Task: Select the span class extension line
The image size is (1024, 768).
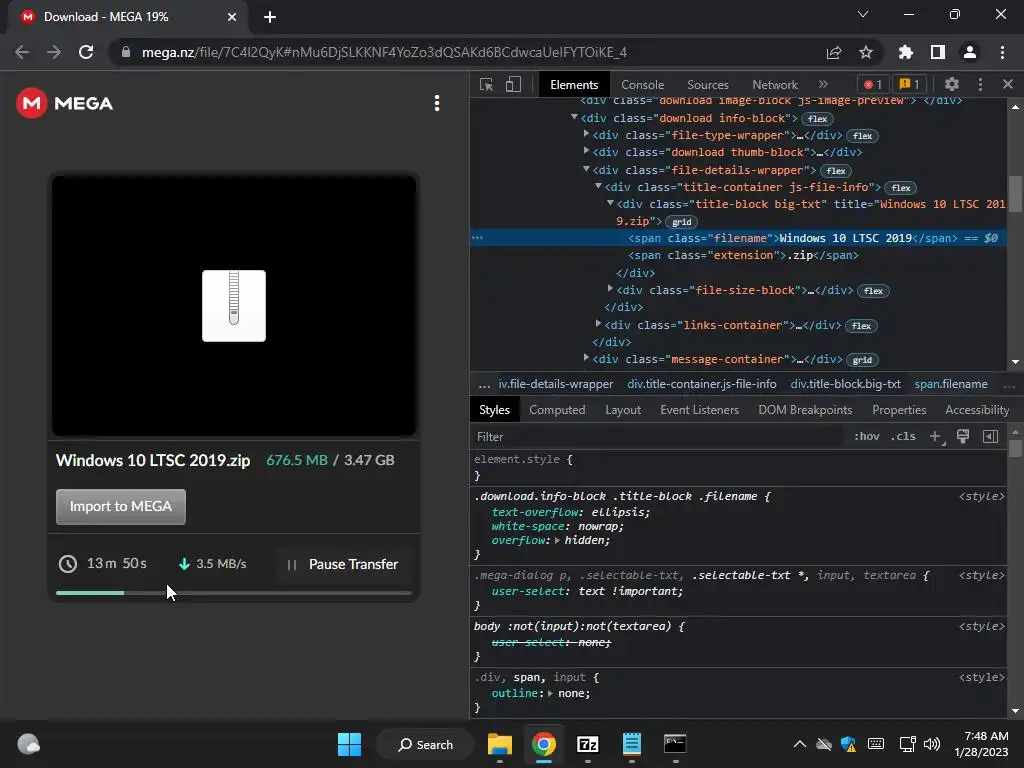Action: point(743,255)
